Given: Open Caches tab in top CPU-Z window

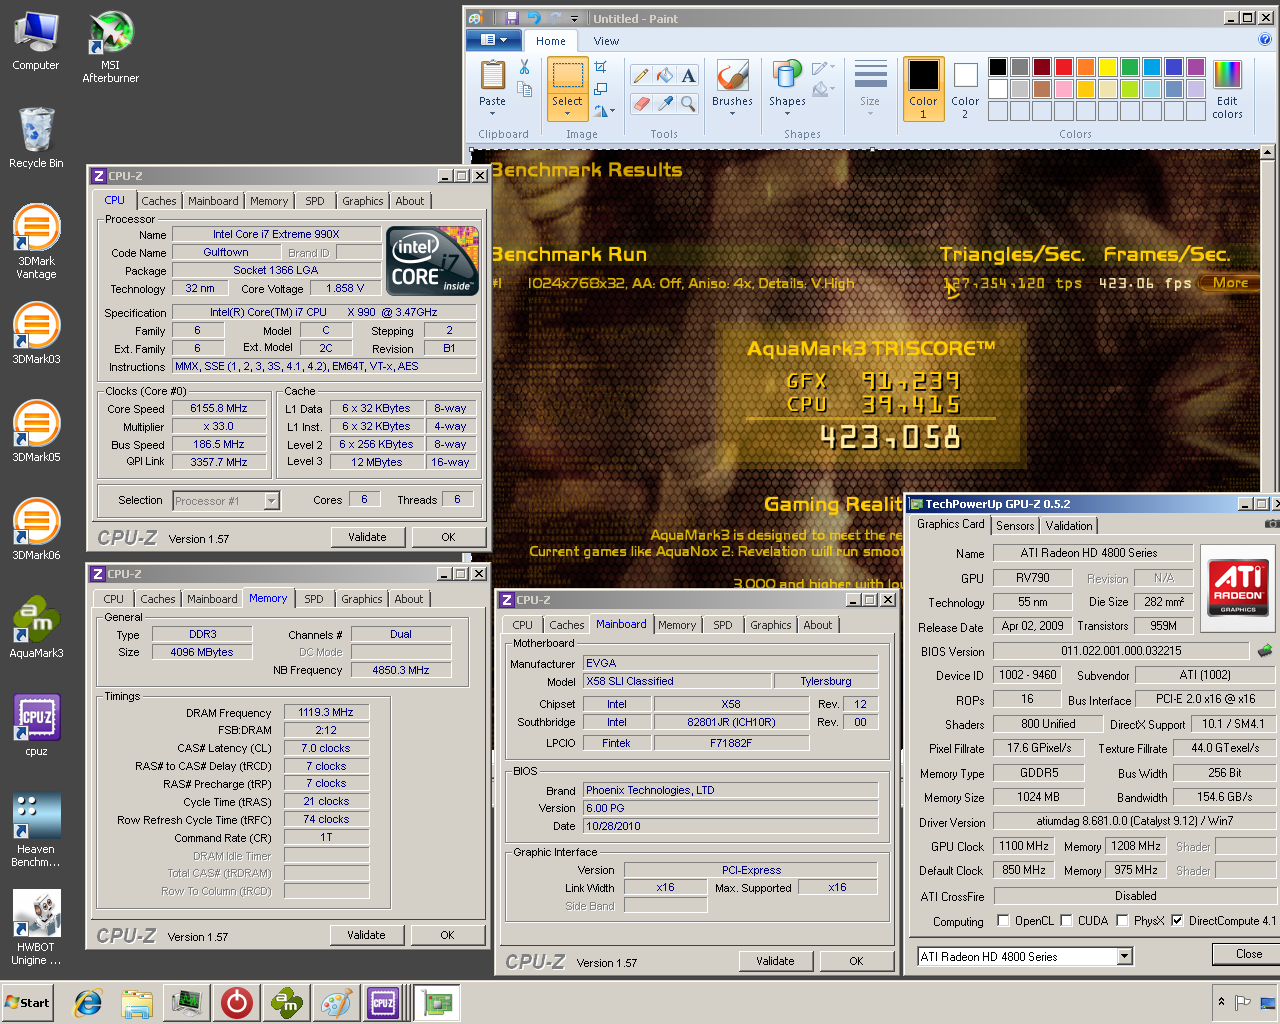Looking at the screenshot, I should [x=158, y=201].
